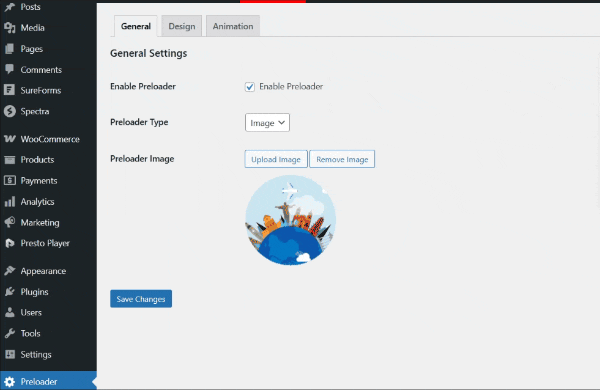The width and height of the screenshot is (600, 390).
Task: Open Plugins using the plug icon
Action: point(10,292)
